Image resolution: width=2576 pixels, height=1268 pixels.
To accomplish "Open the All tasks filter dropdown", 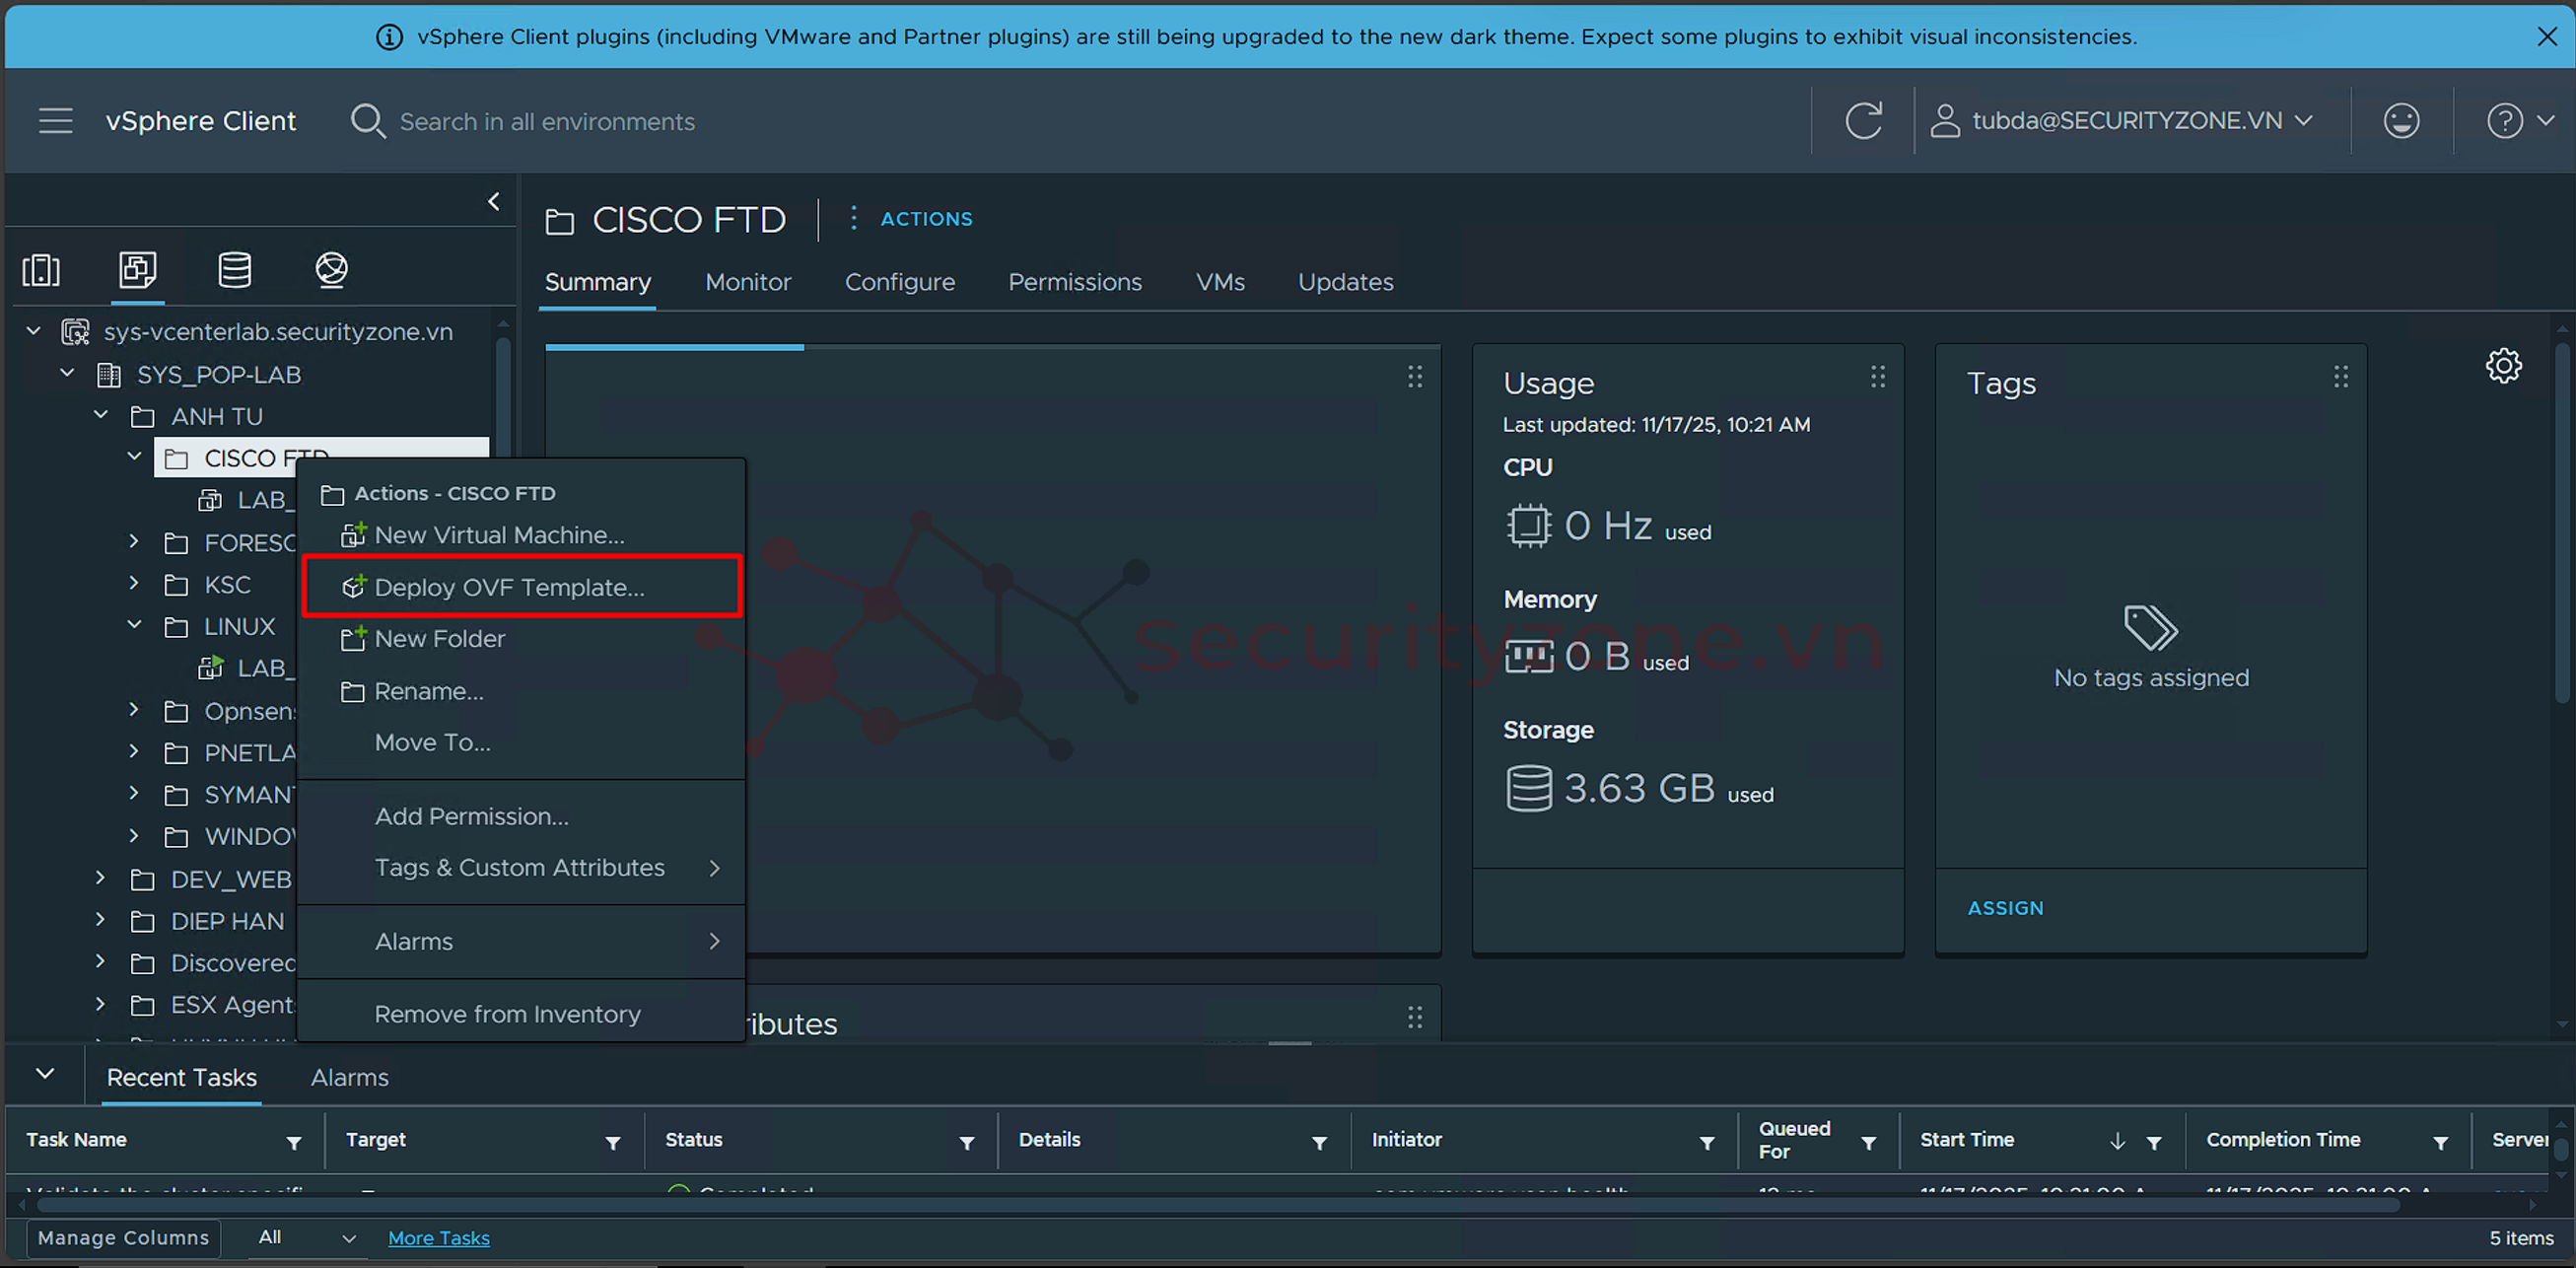I will pyautogui.click(x=305, y=1237).
